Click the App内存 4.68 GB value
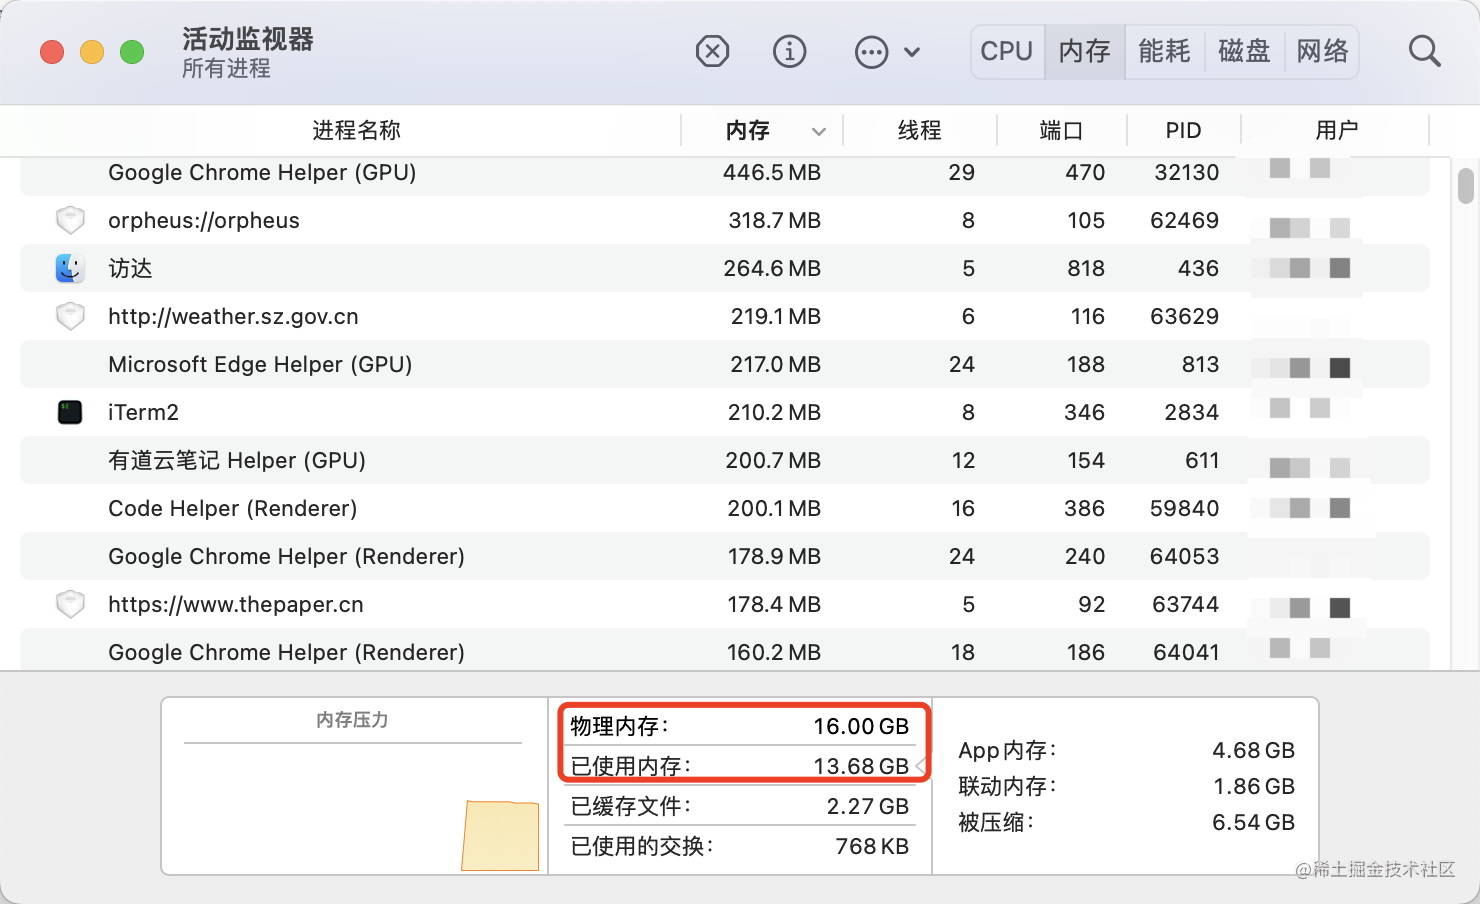Viewport: 1480px width, 904px height. click(x=1254, y=750)
